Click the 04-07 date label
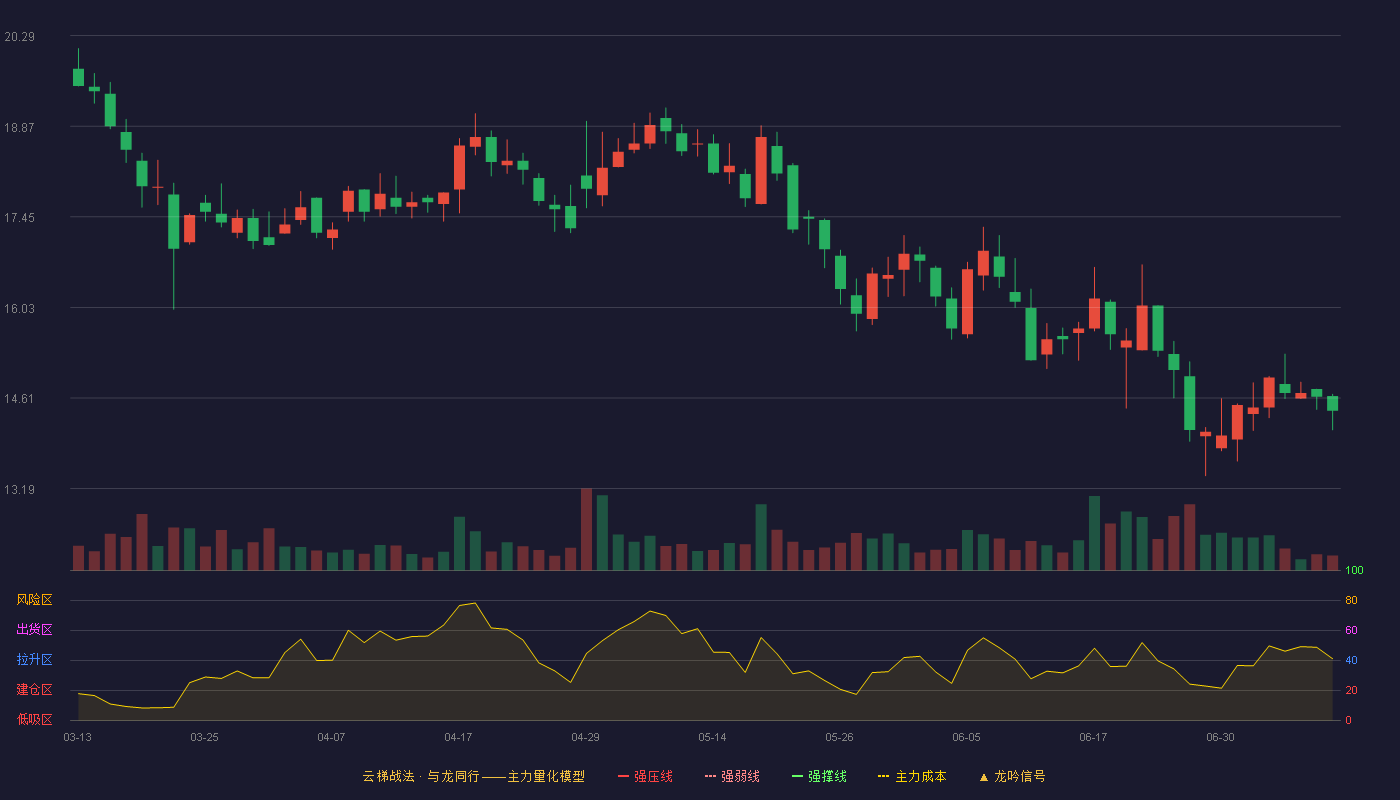The width and height of the screenshot is (1400, 800). coord(331,737)
